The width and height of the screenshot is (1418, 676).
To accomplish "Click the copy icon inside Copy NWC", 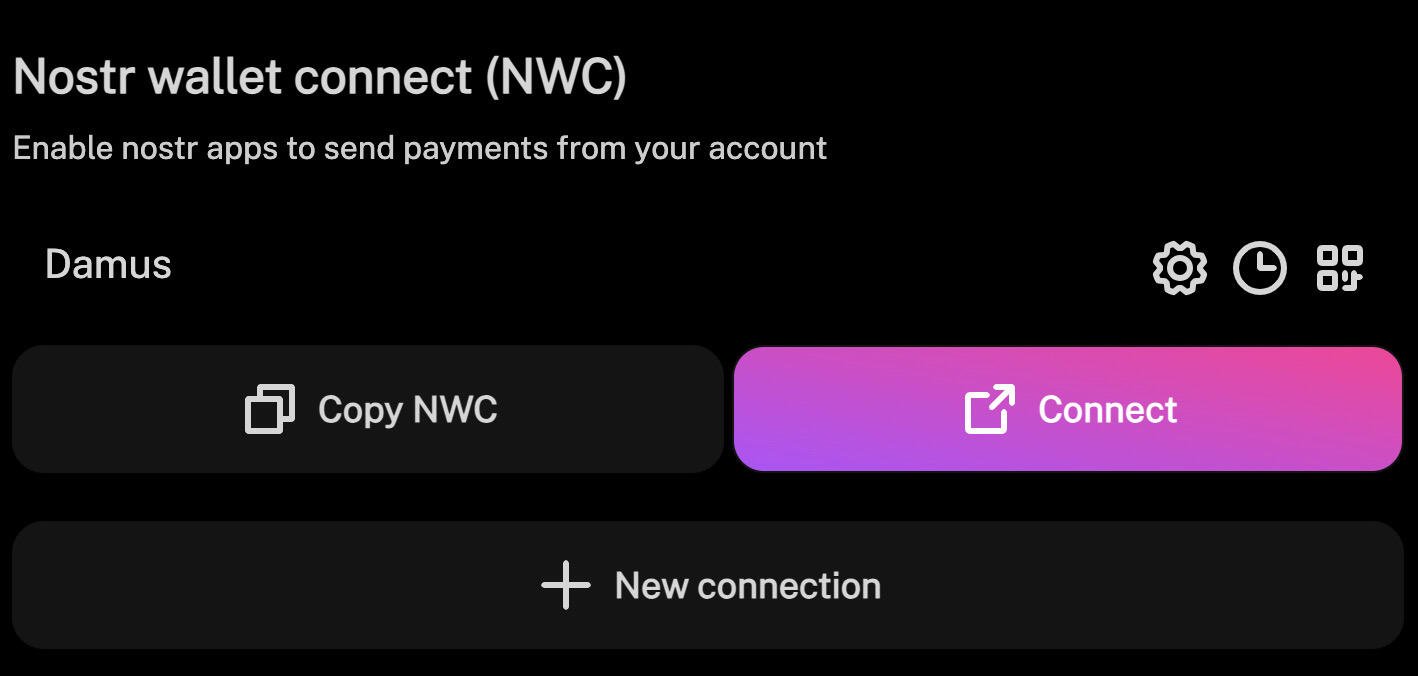I will point(270,409).
